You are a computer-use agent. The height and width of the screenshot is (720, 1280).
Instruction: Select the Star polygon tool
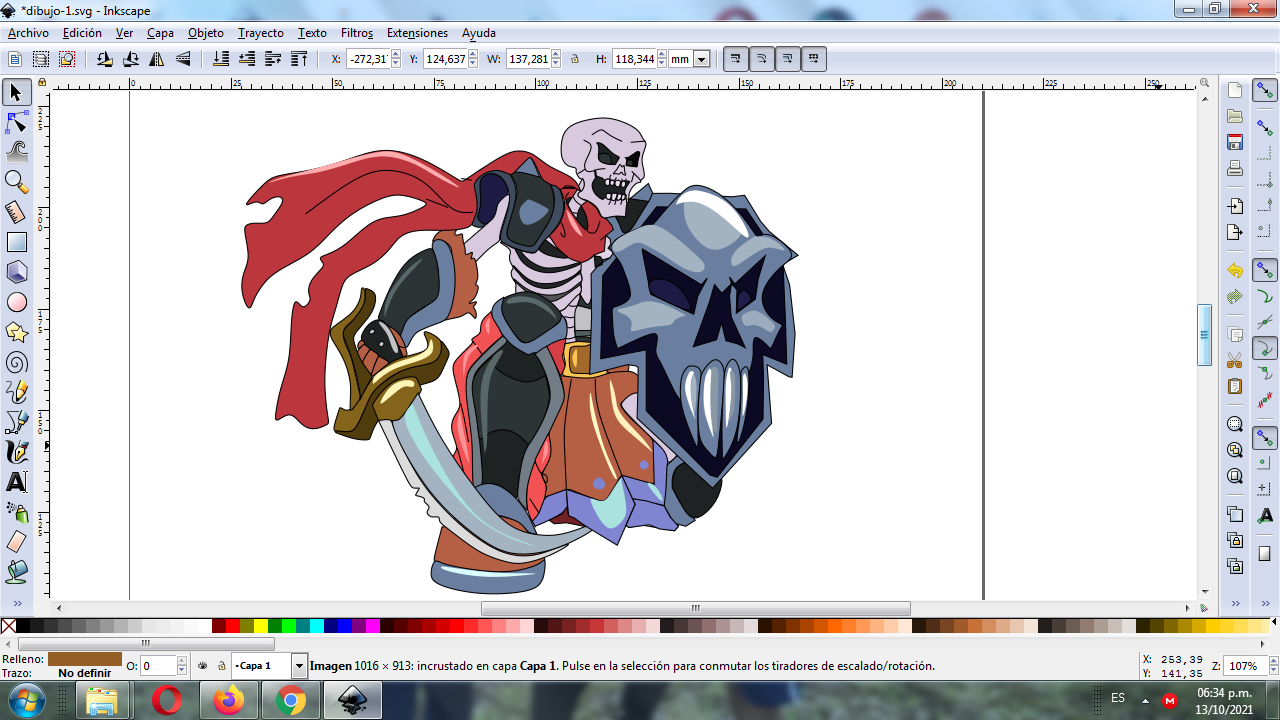[16, 332]
